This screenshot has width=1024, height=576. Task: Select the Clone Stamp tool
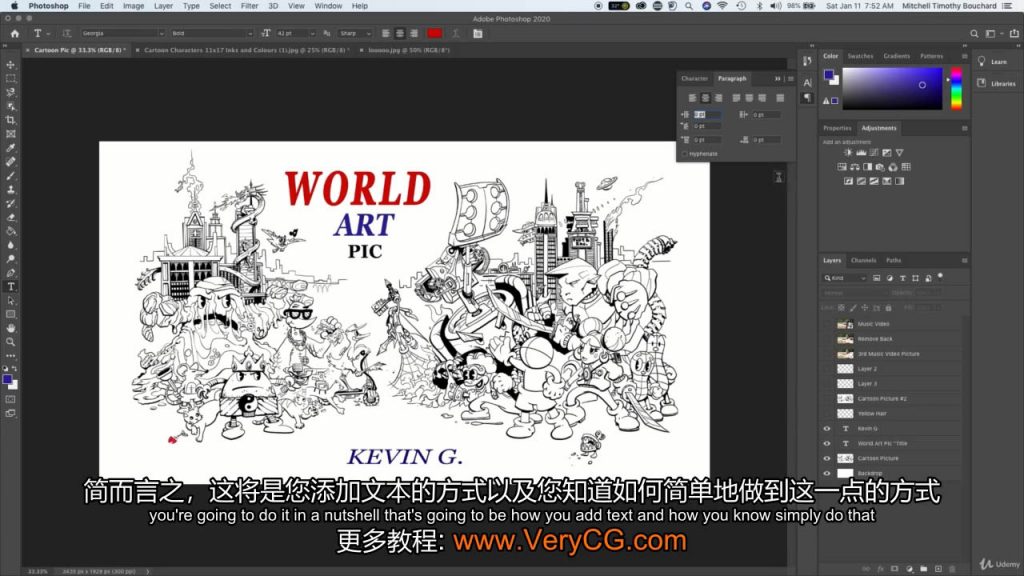[x=10, y=189]
